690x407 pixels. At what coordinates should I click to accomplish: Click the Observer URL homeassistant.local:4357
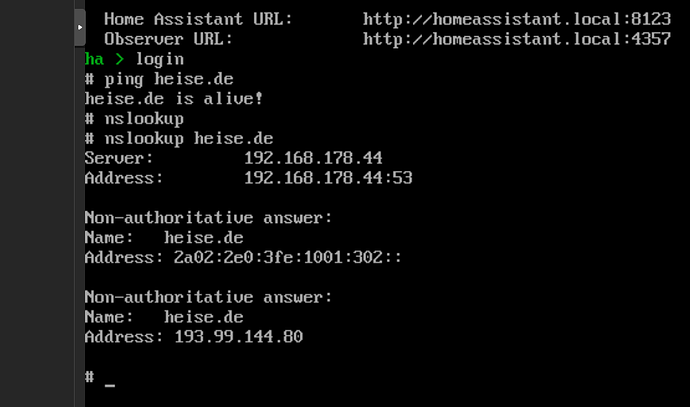tap(516, 39)
